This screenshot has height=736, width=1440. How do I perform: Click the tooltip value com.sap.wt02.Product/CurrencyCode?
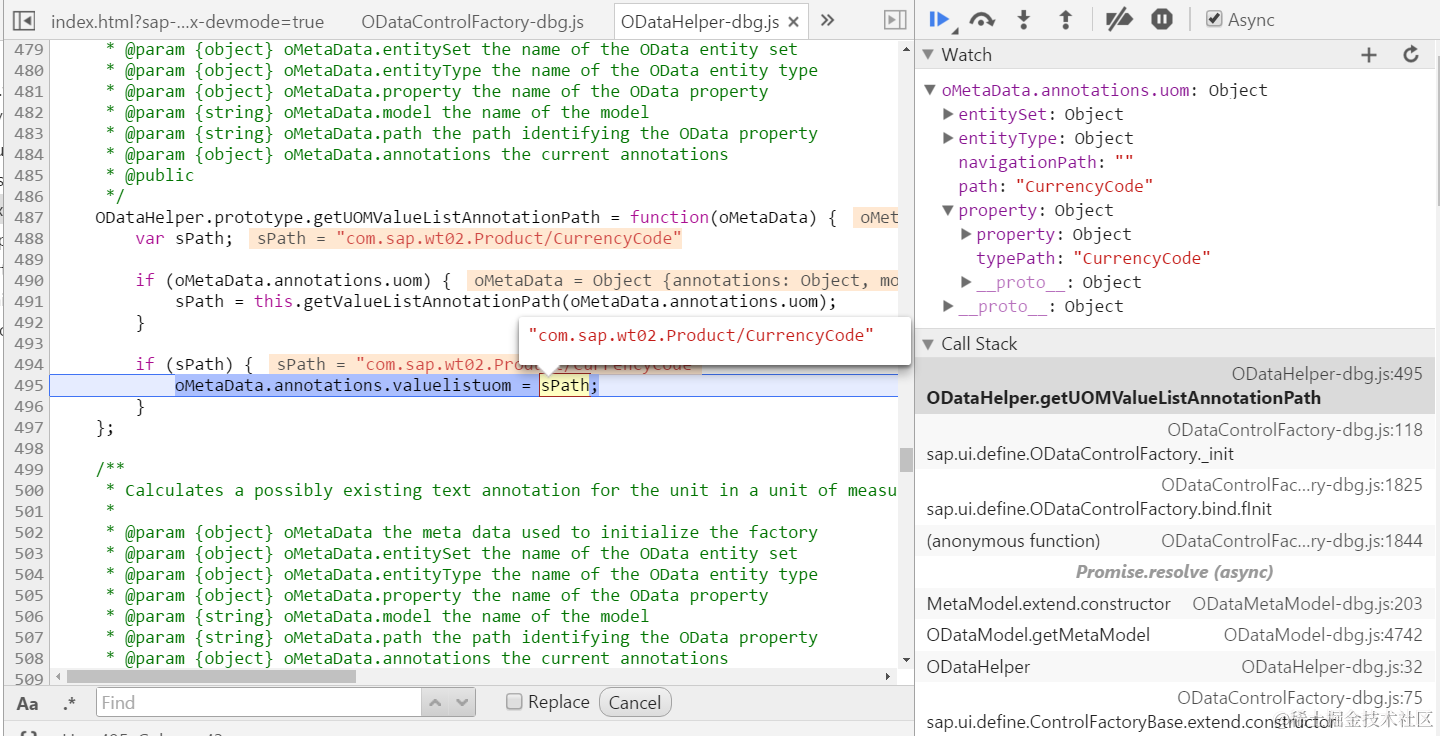tap(701, 336)
